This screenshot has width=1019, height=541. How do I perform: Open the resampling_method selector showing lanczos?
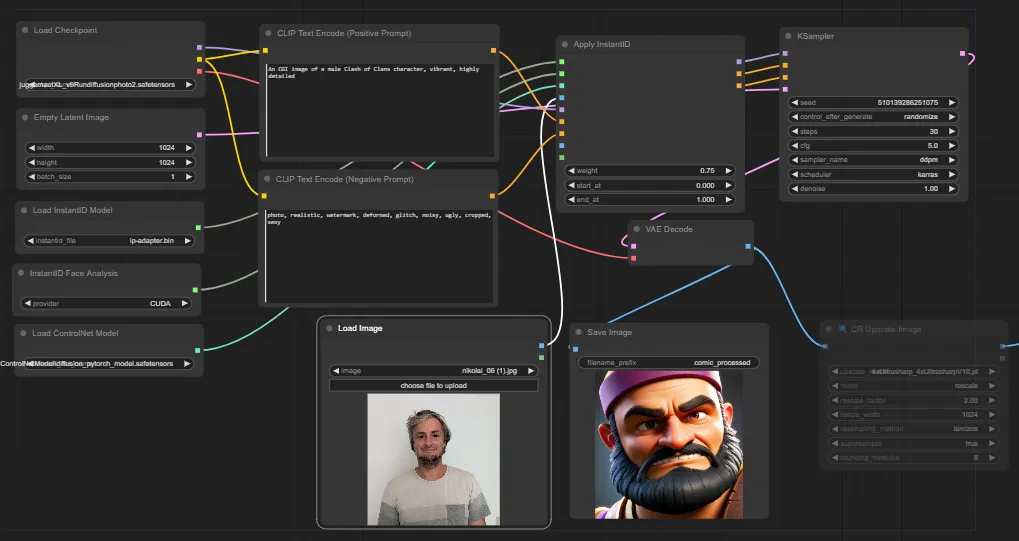[914, 429]
